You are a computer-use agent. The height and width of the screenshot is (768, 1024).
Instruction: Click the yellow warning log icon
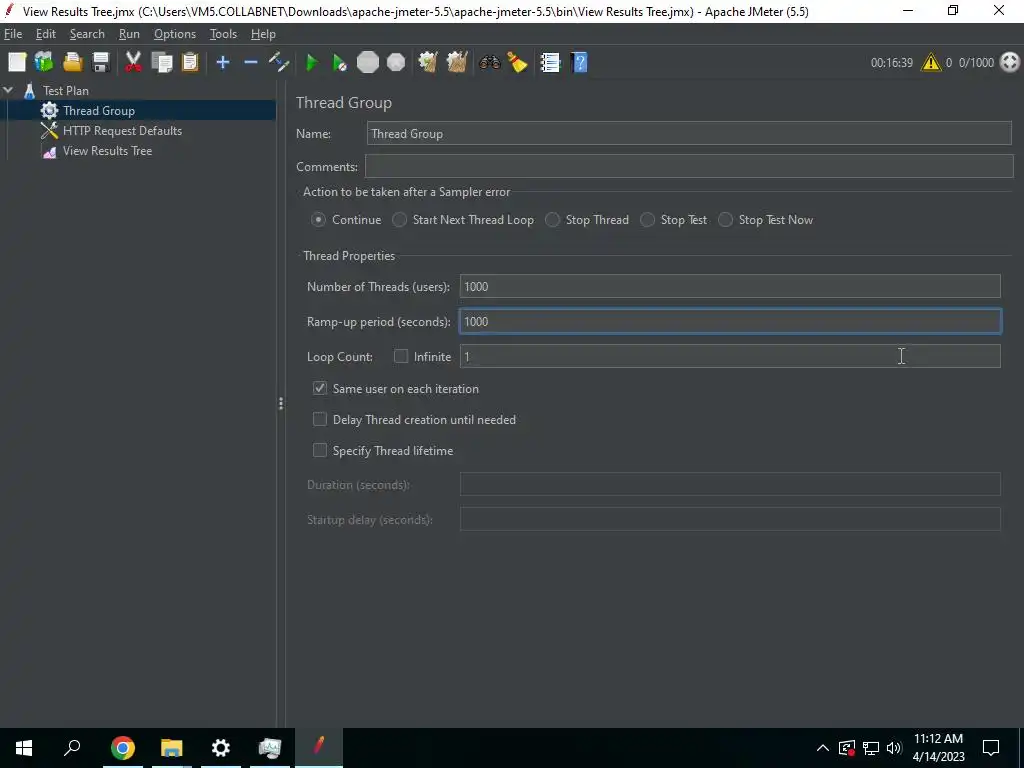[x=931, y=63]
